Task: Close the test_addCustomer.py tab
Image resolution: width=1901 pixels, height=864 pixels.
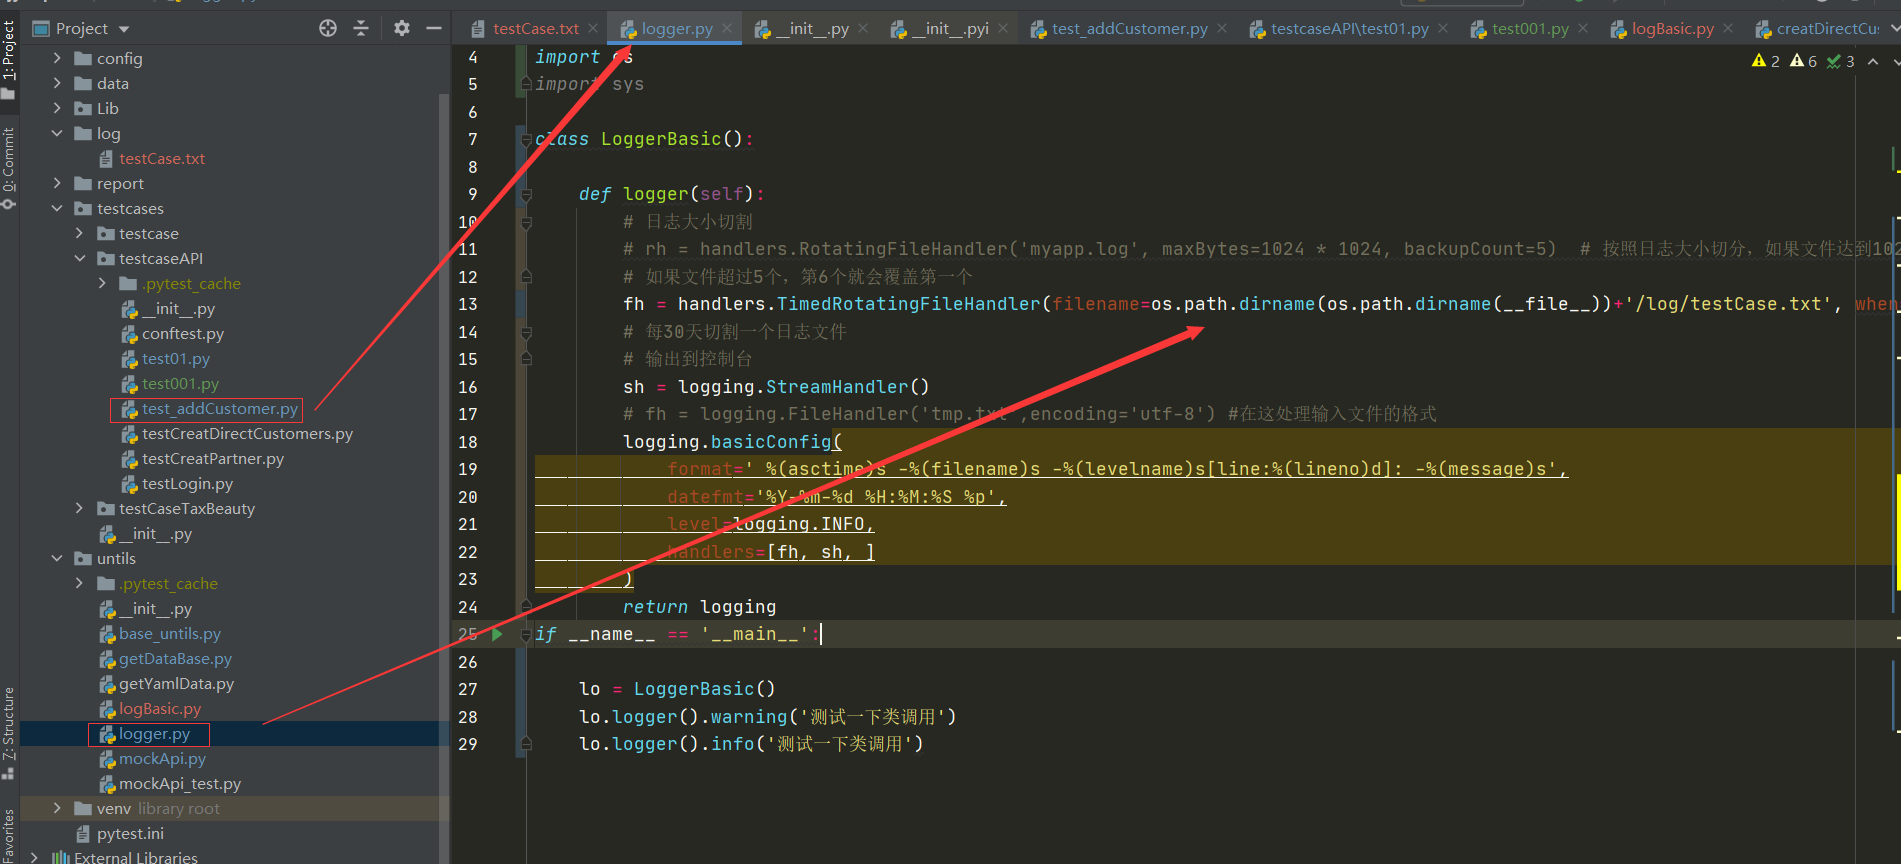Action: tap(1222, 28)
